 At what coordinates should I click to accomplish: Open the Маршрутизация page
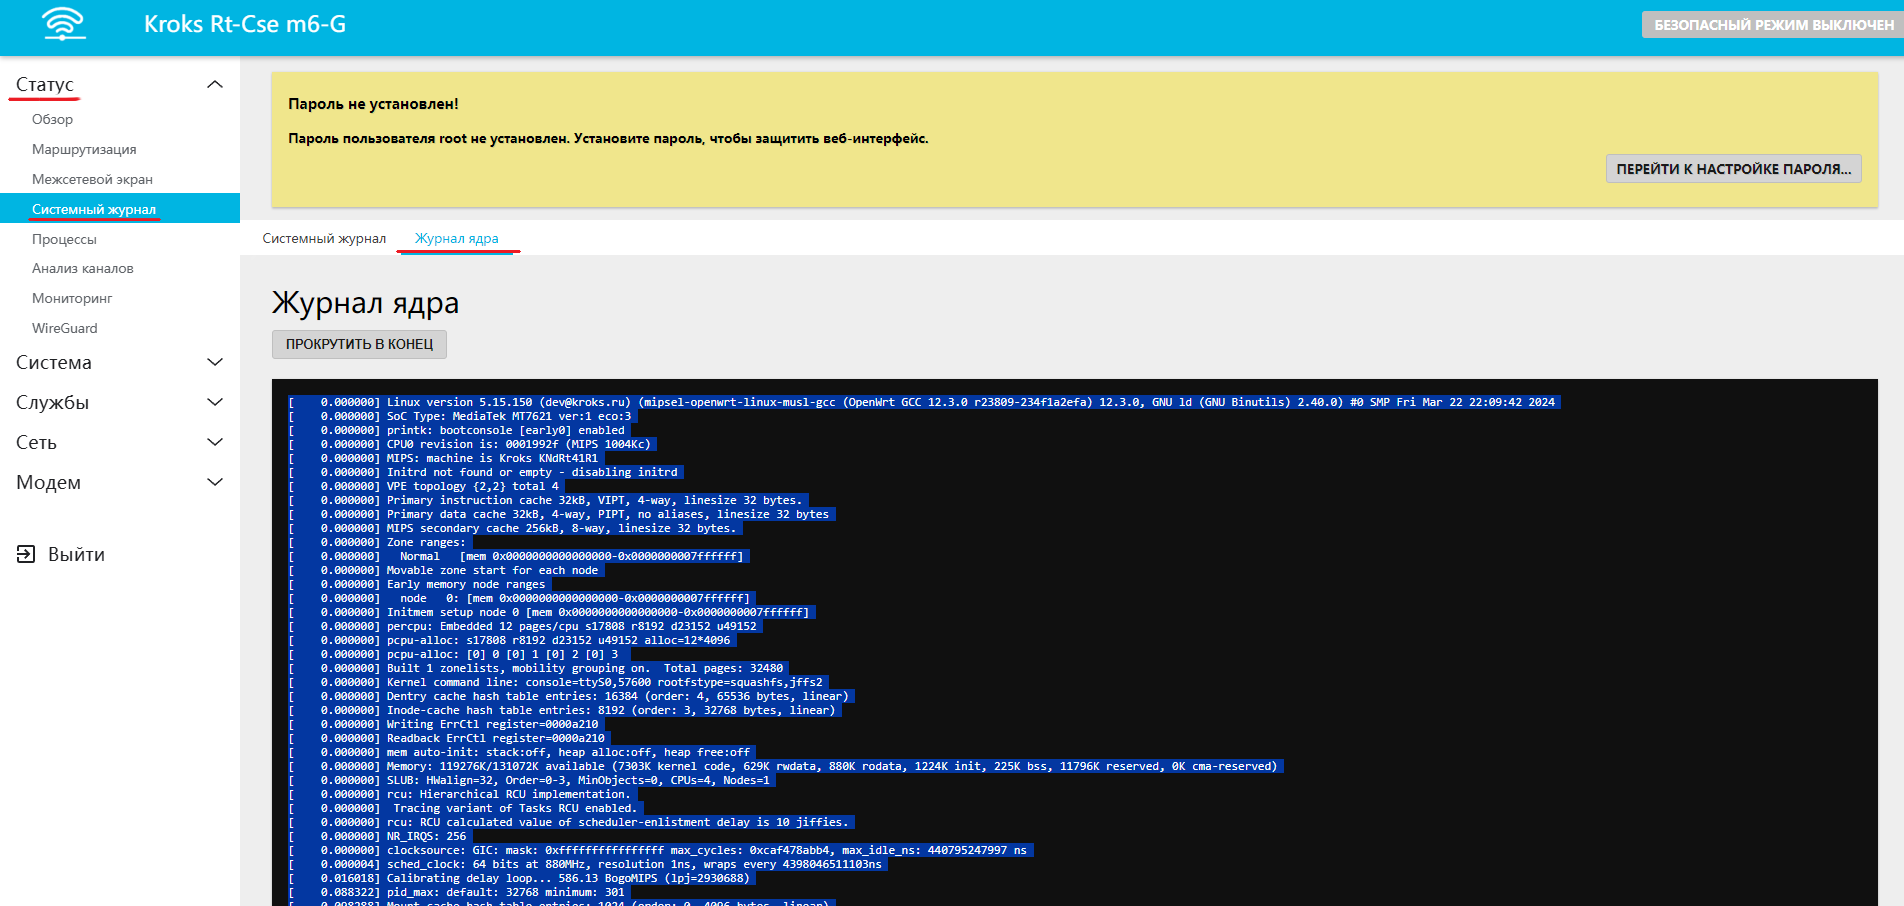point(84,149)
